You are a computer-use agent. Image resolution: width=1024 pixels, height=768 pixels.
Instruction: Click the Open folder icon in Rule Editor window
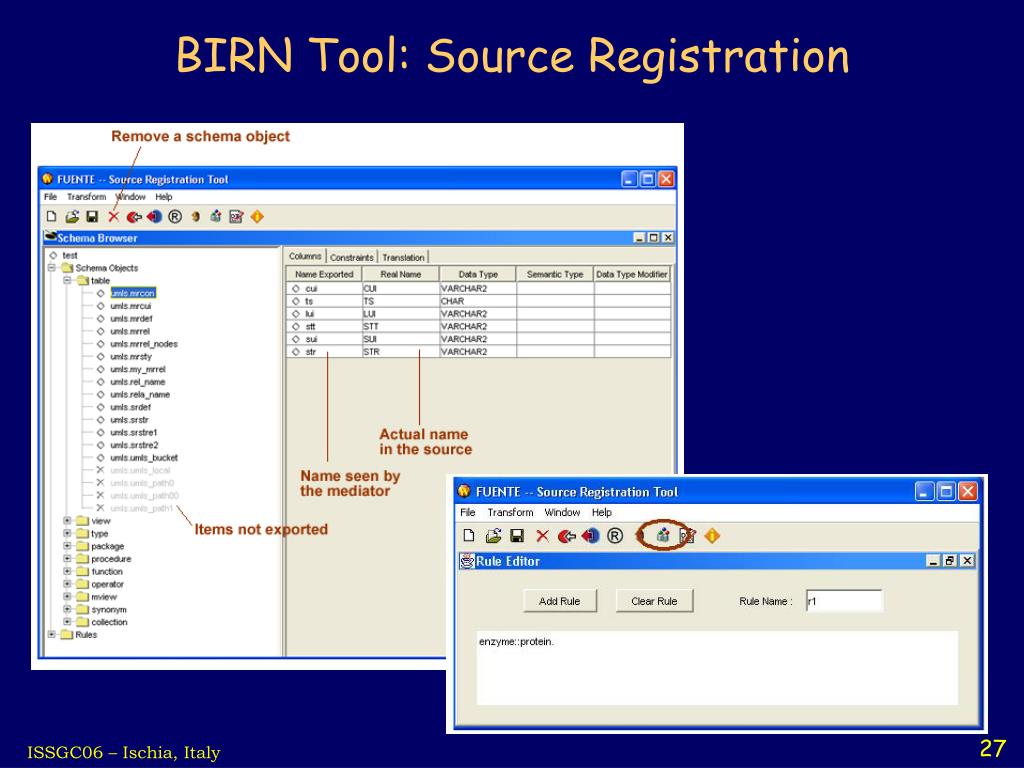[x=493, y=536]
